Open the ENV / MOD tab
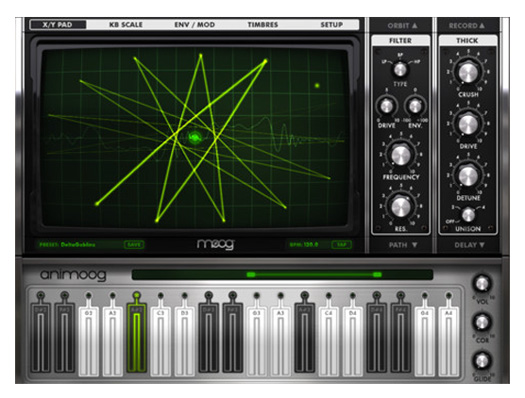The image size is (525, 398). [195, 25]
